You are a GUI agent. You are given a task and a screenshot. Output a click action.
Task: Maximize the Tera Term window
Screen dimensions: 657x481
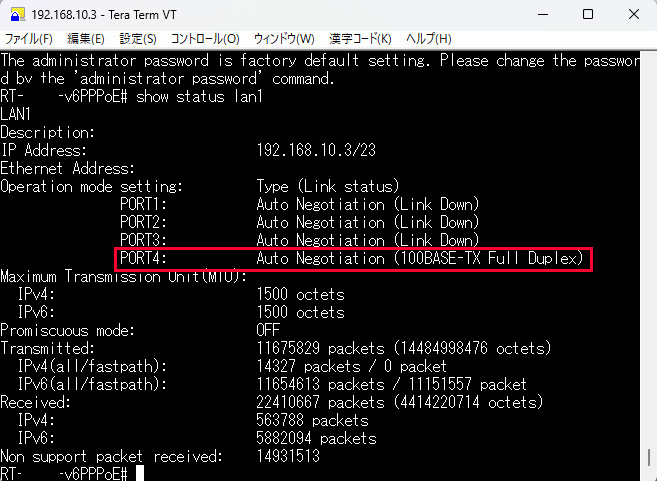coord(588,14)
